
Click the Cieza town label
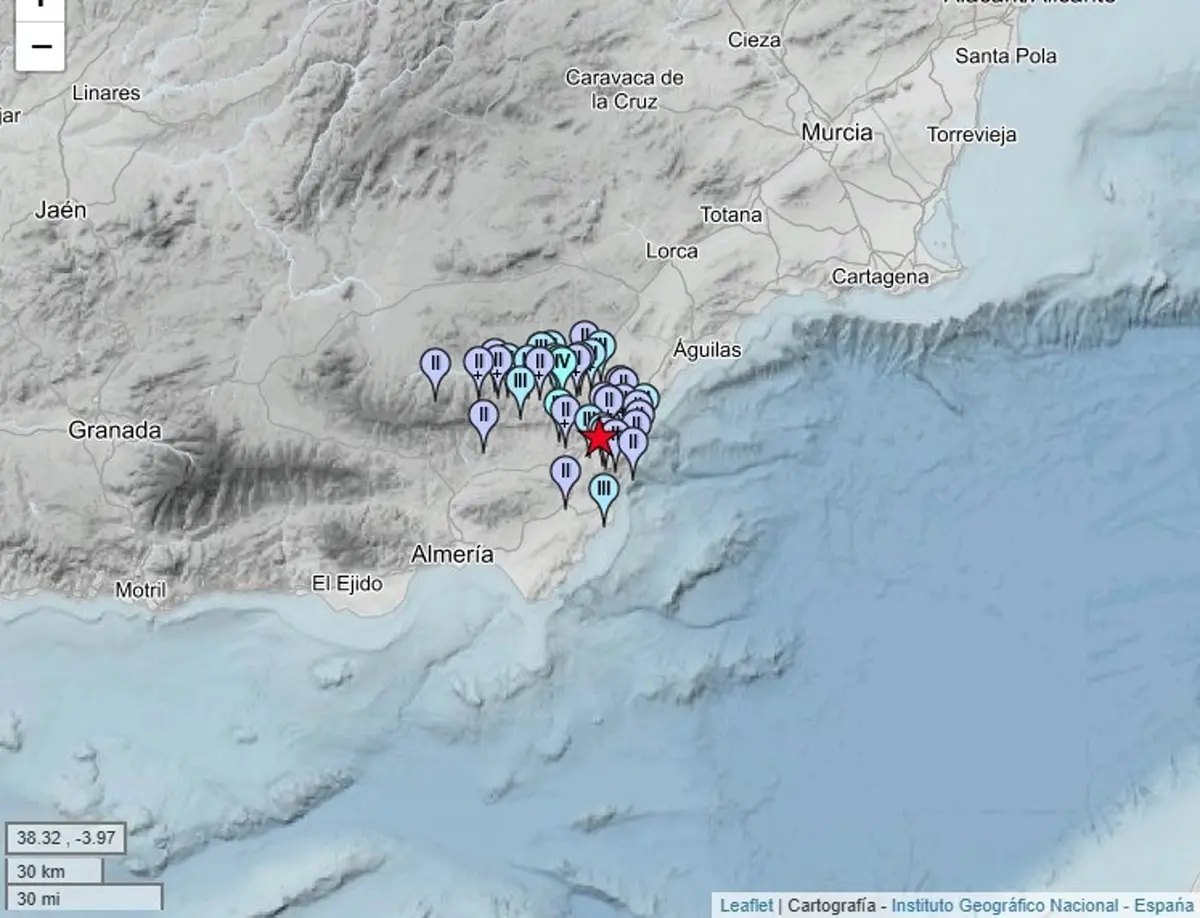(754, 40)
